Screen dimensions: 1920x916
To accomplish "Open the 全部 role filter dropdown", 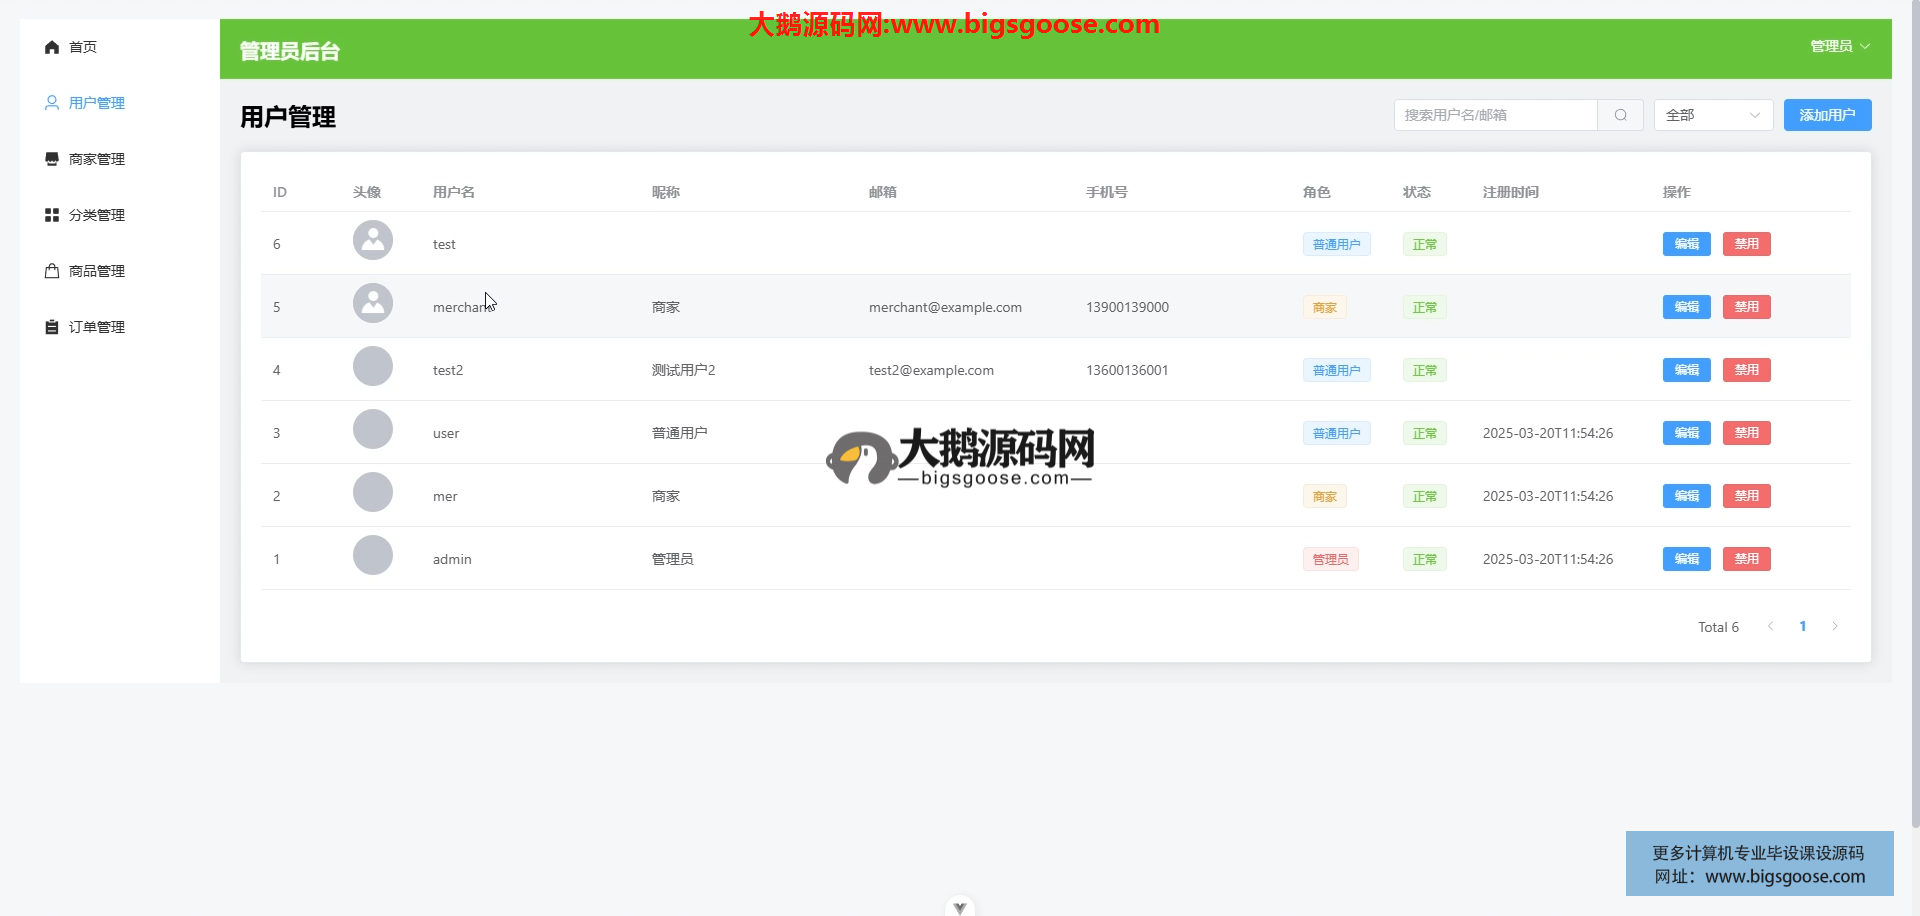I will click(x=1713, y=115).
